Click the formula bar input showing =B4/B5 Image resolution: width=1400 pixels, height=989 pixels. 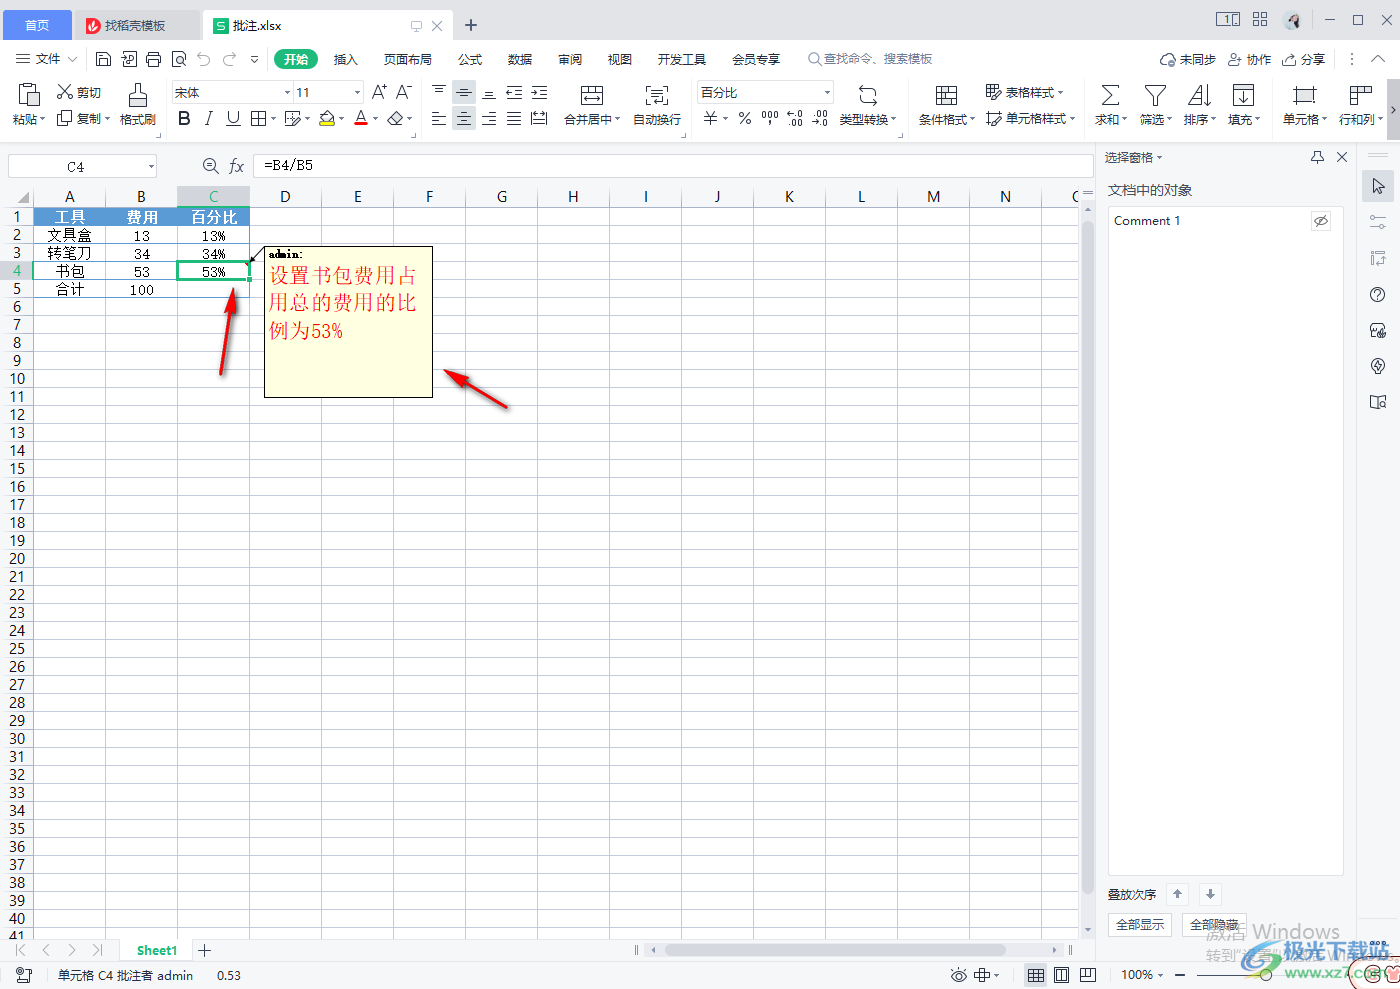point(672,166)
